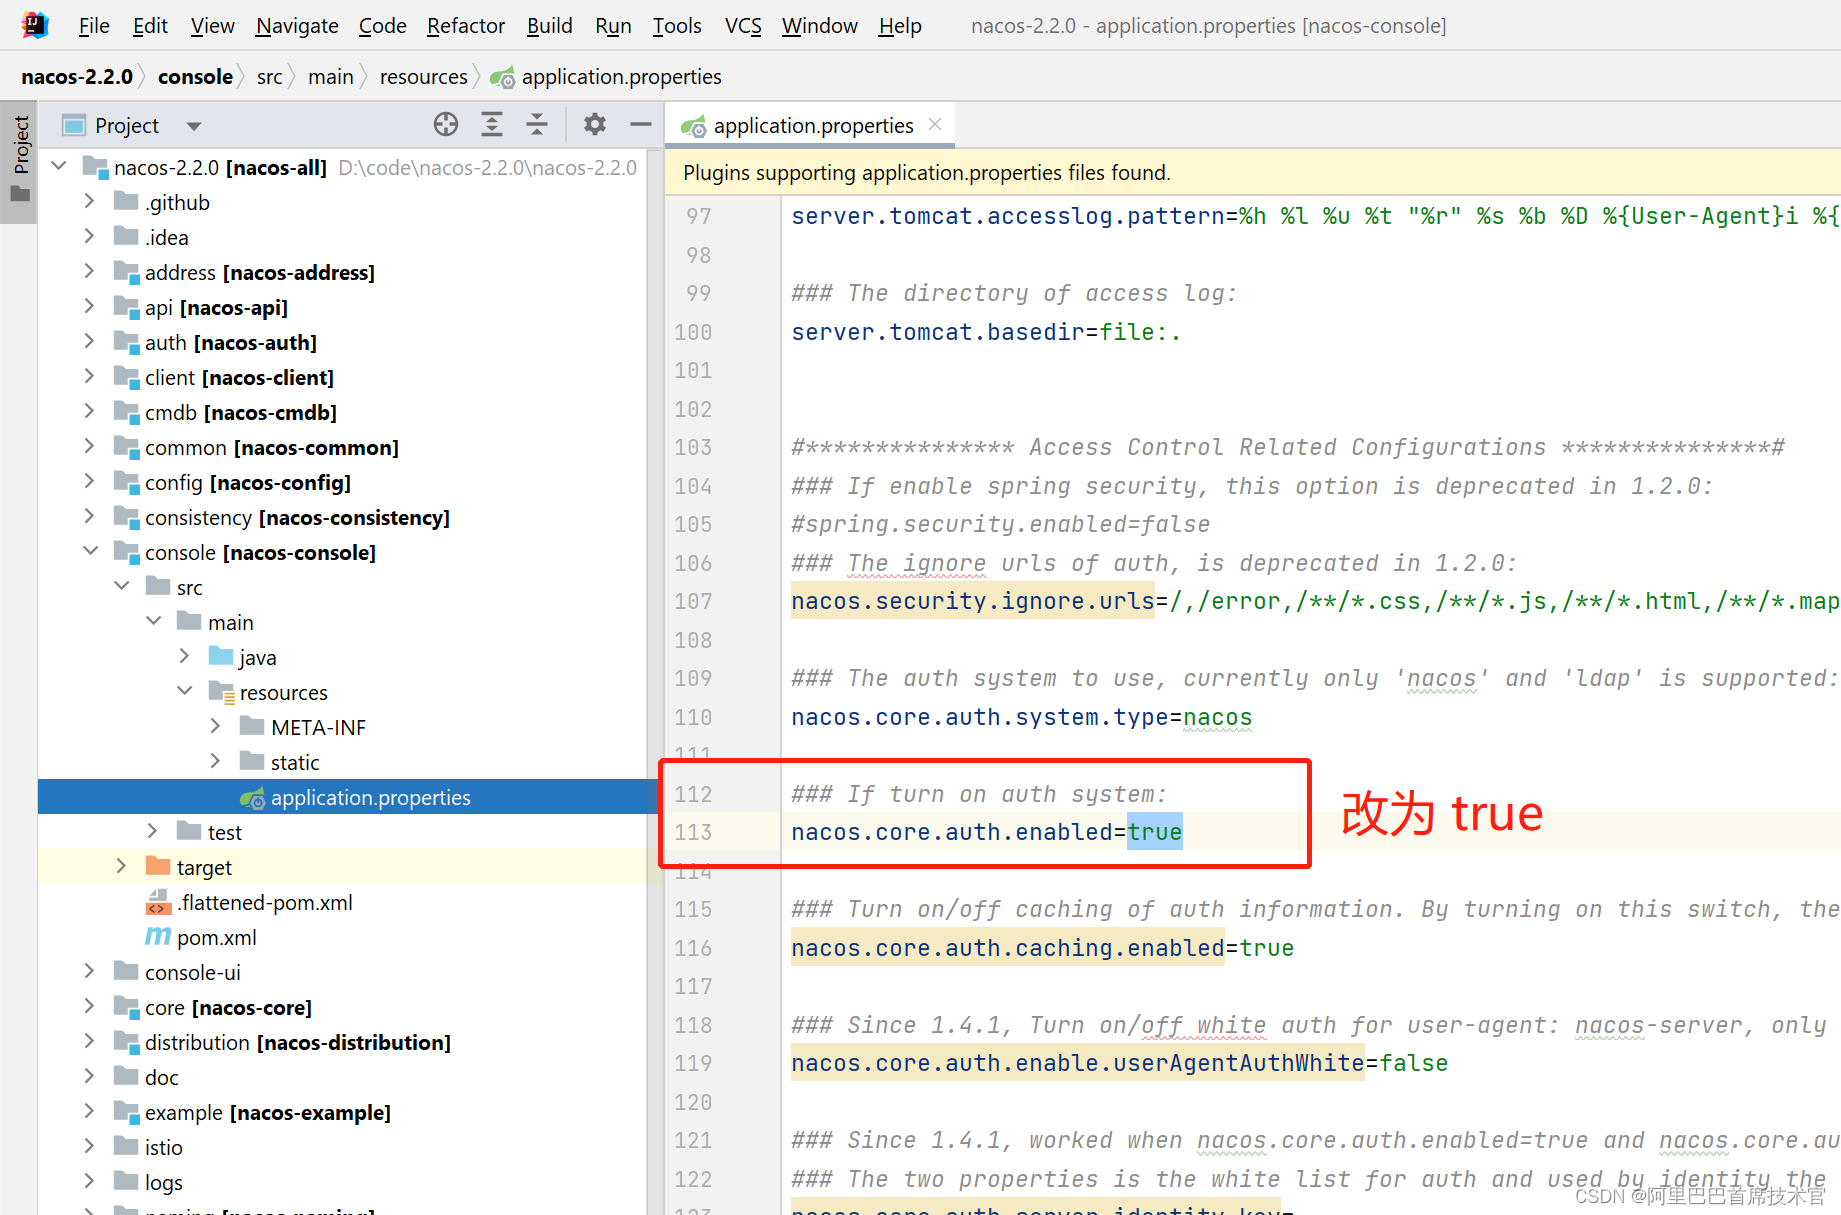
Task: Click the java source folder icon
Action: tap(221, 656)
